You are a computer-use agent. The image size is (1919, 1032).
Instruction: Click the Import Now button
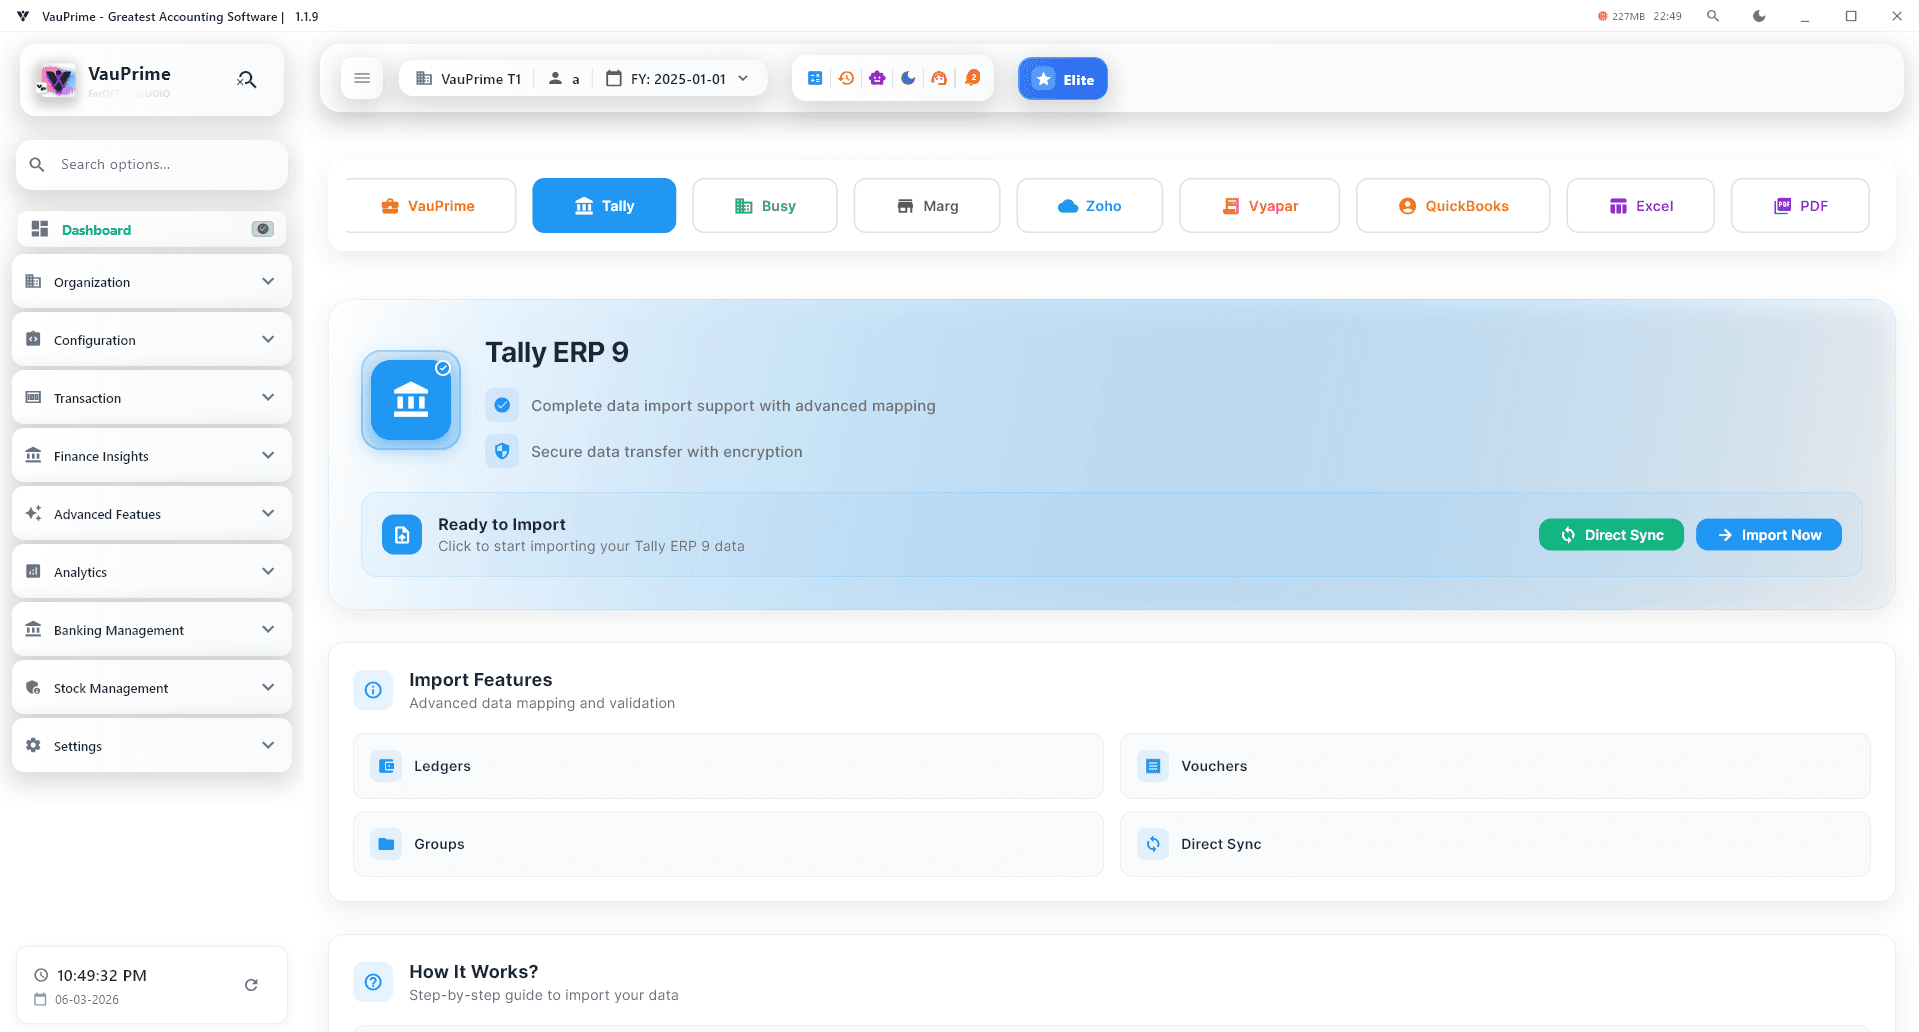[x=1769, y=535]
